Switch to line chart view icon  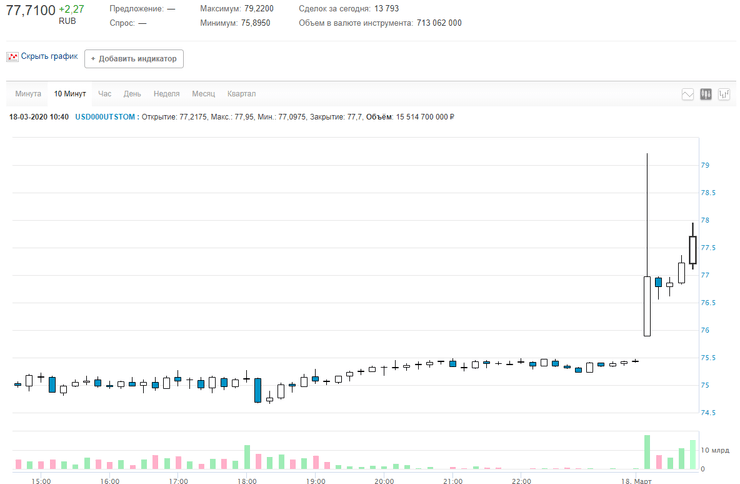[x=688, y=94]
